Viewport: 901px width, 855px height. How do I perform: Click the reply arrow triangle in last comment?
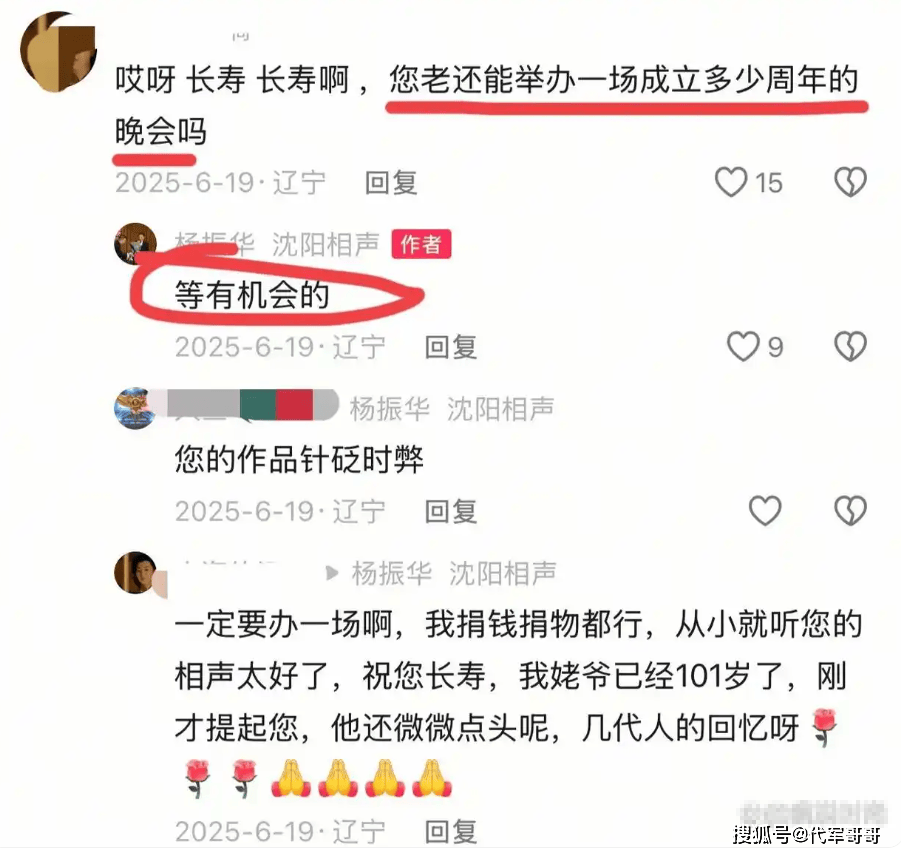(x=332, y=573)
